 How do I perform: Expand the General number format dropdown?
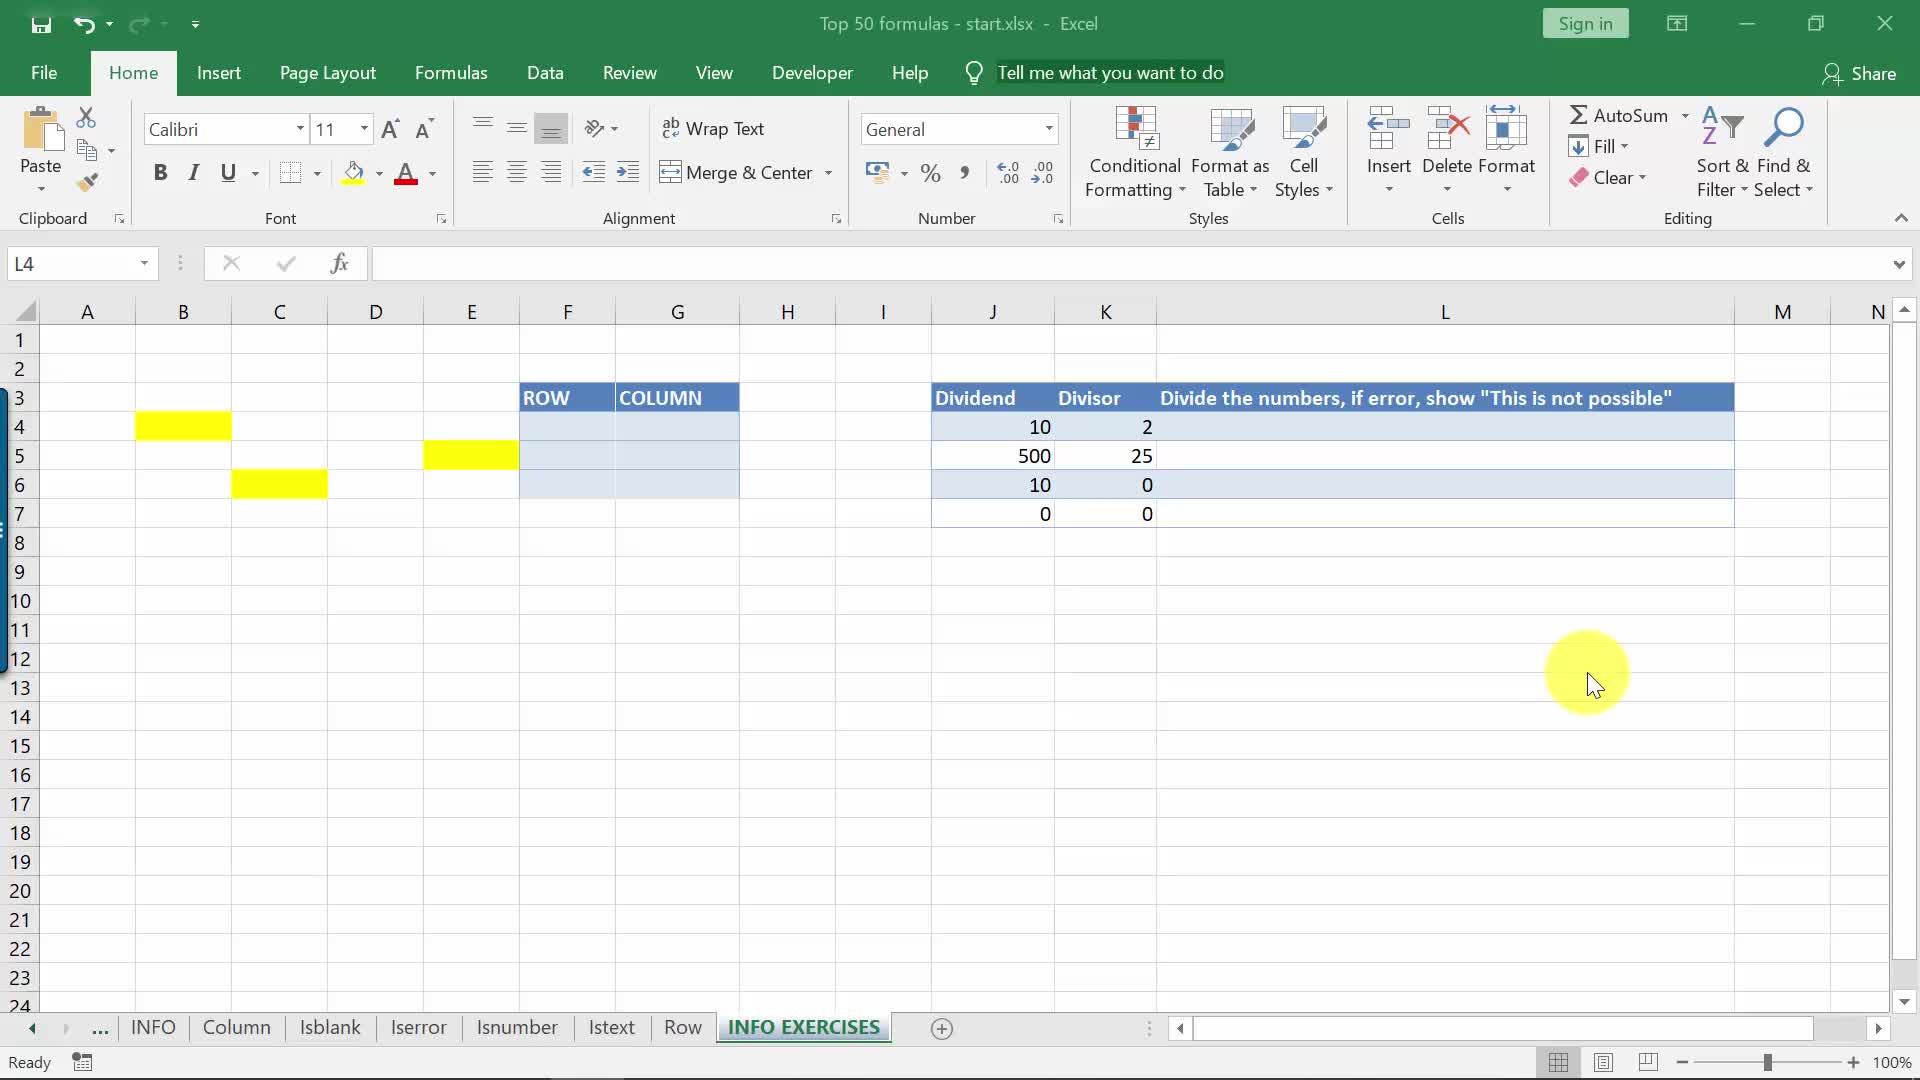(1048, 129)
